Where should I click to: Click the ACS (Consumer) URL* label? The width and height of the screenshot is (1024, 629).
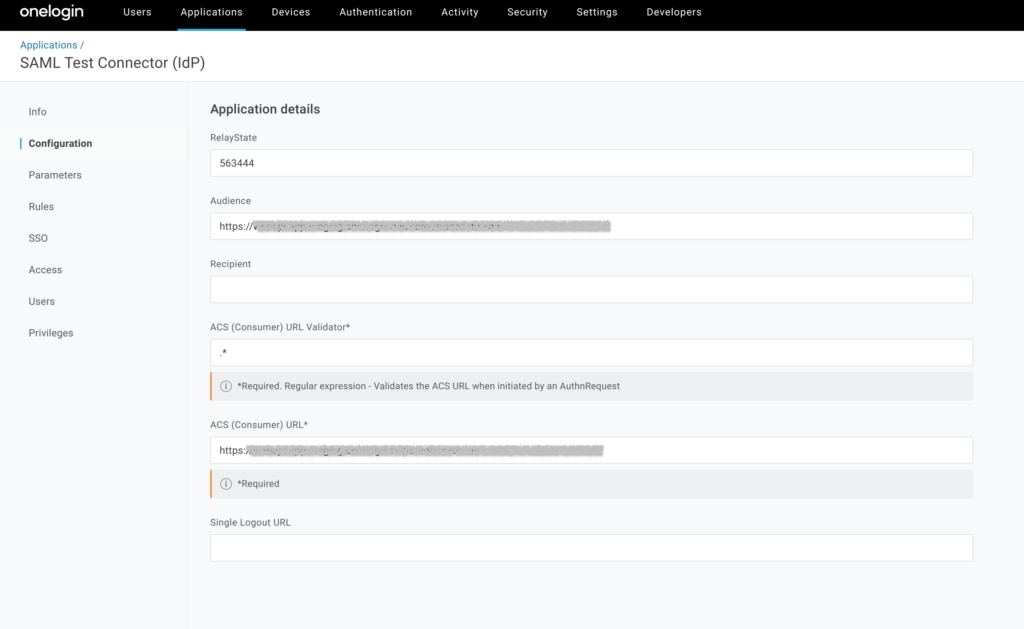pyautogui.click(x=259, y=425)
